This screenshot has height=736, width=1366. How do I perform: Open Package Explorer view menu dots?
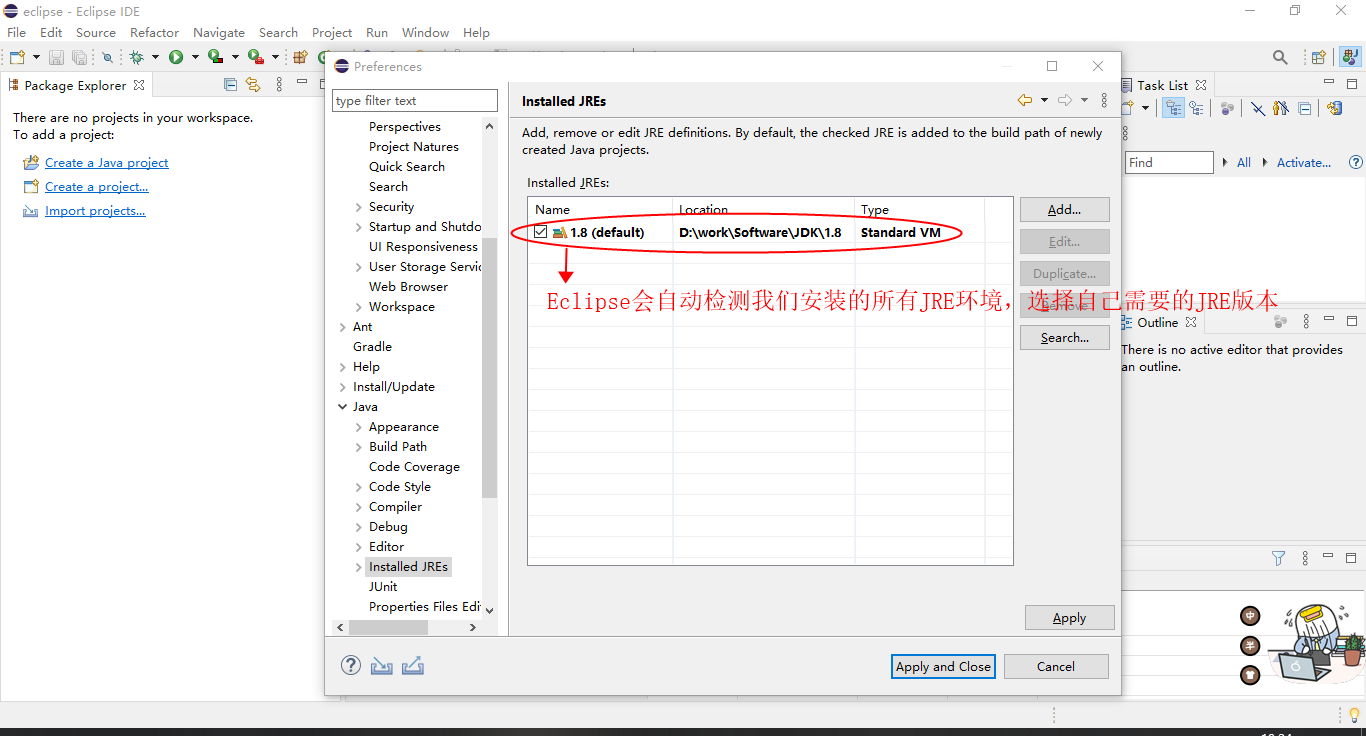point(279,85)
